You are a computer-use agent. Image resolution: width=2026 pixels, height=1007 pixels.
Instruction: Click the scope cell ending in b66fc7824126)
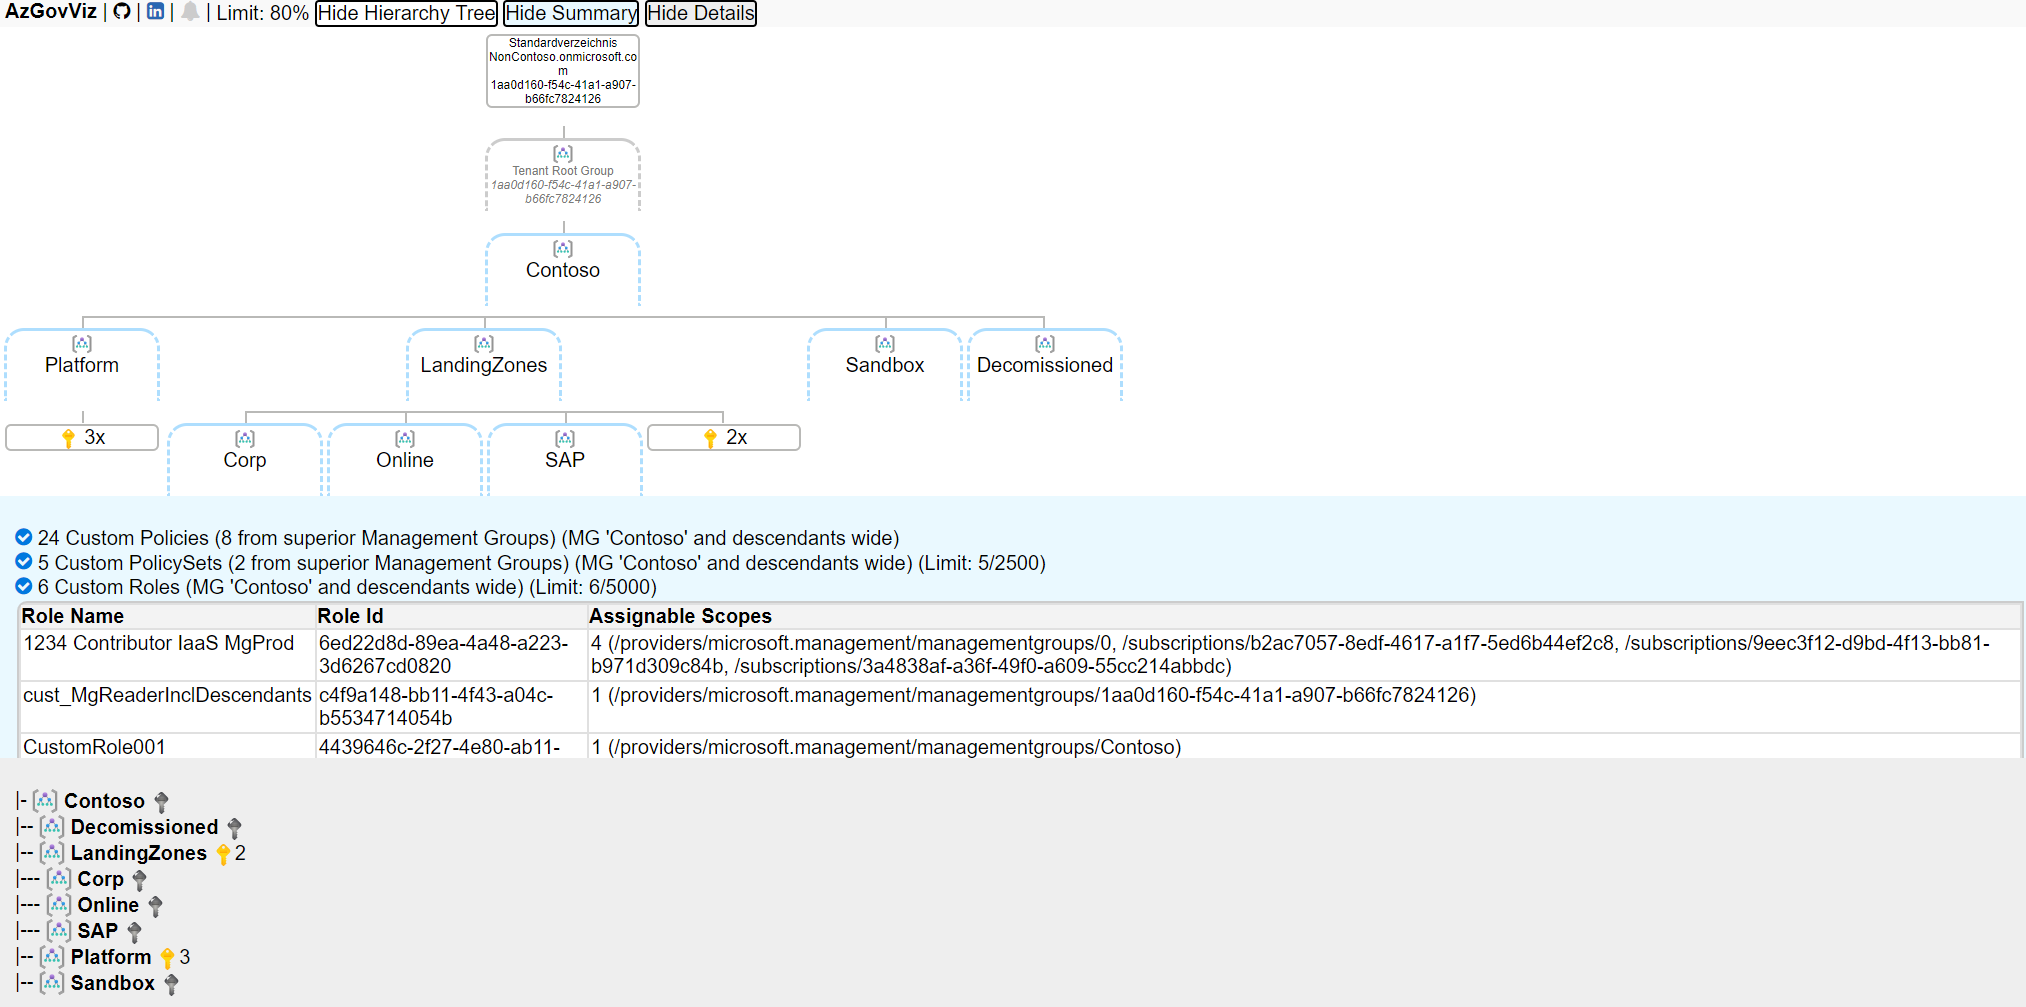point(1304,707)
